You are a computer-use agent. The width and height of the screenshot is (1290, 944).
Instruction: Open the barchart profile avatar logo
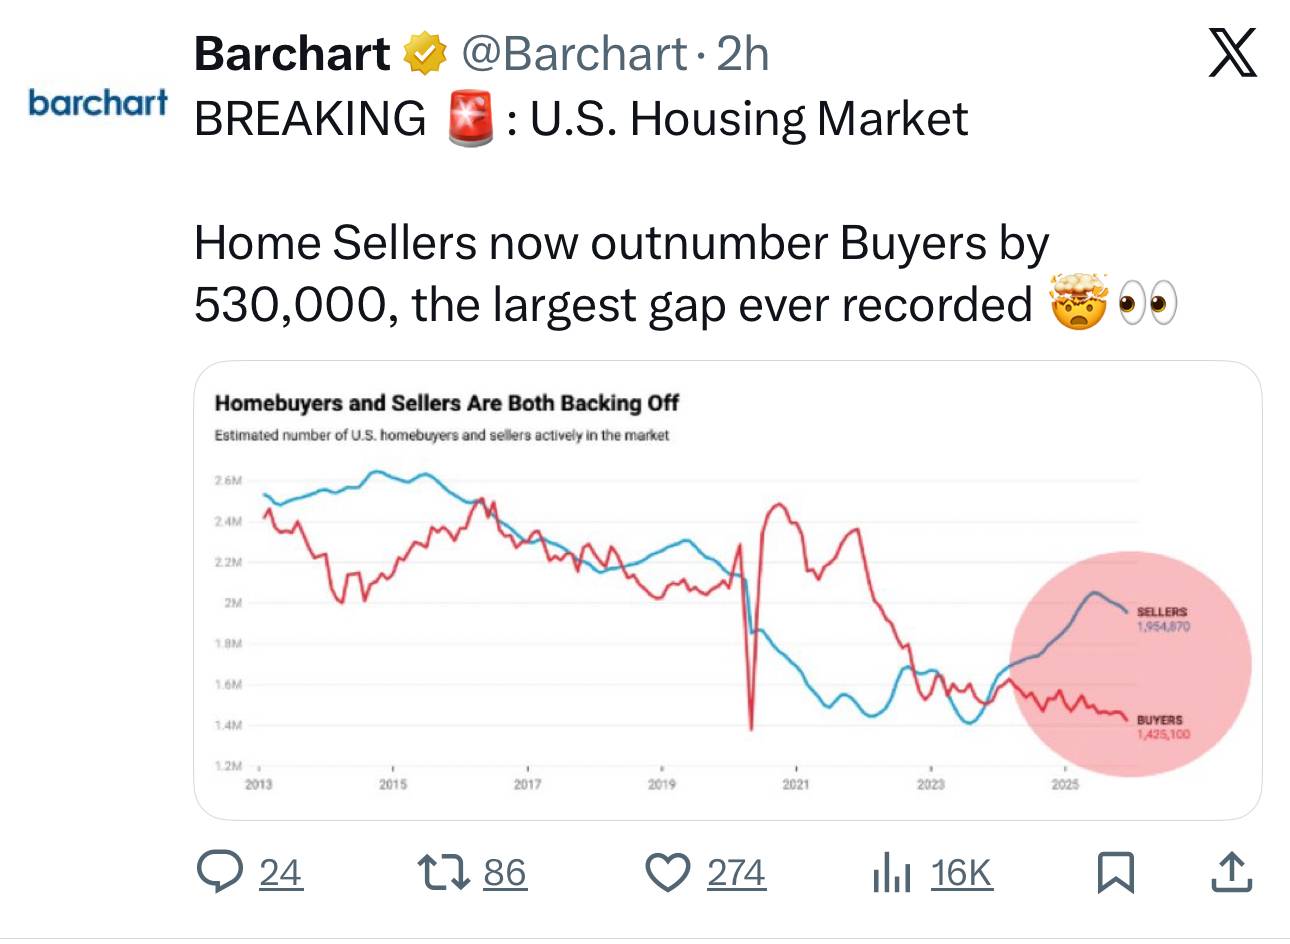[x=98, y=102]
